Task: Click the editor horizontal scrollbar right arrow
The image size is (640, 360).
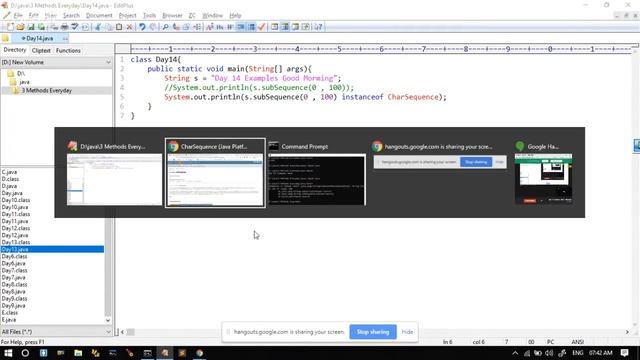Action: (x=627, y=332)
